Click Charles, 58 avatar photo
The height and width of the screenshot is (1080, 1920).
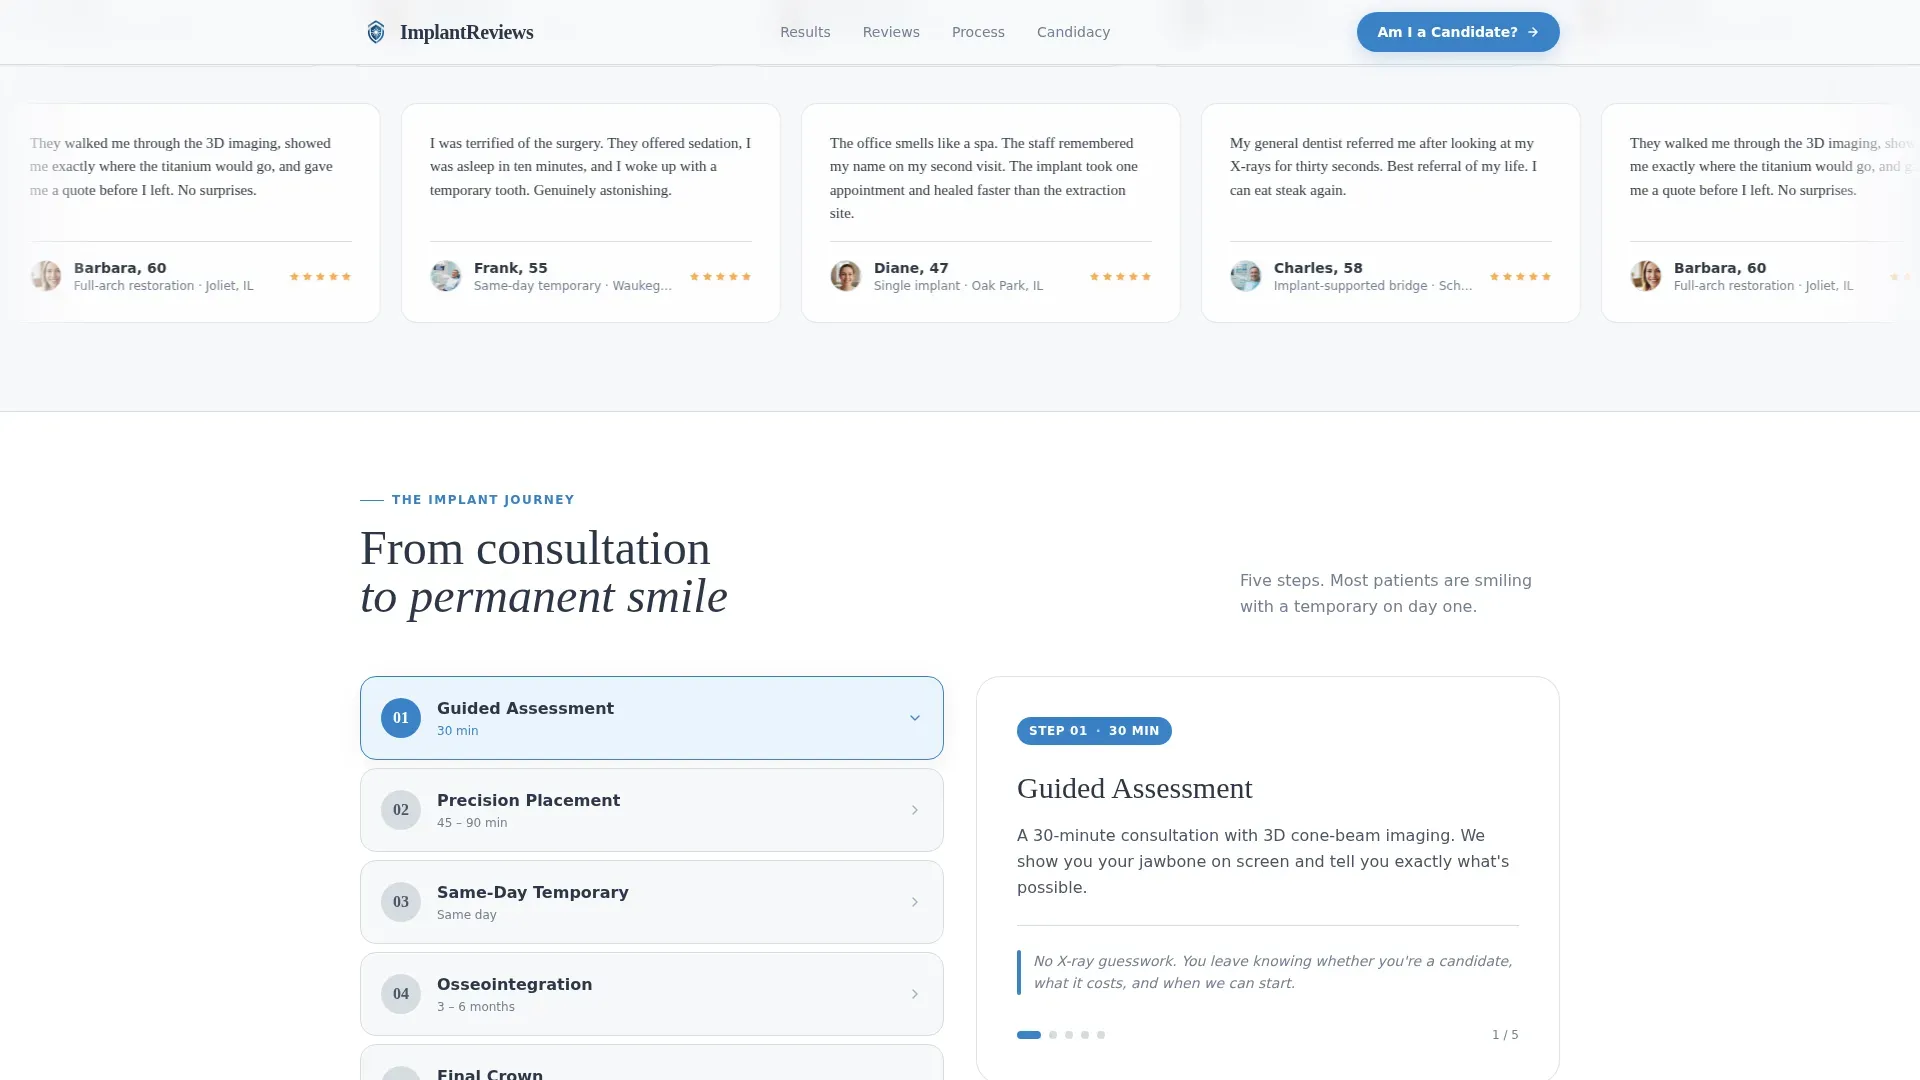pos(1246,276)
